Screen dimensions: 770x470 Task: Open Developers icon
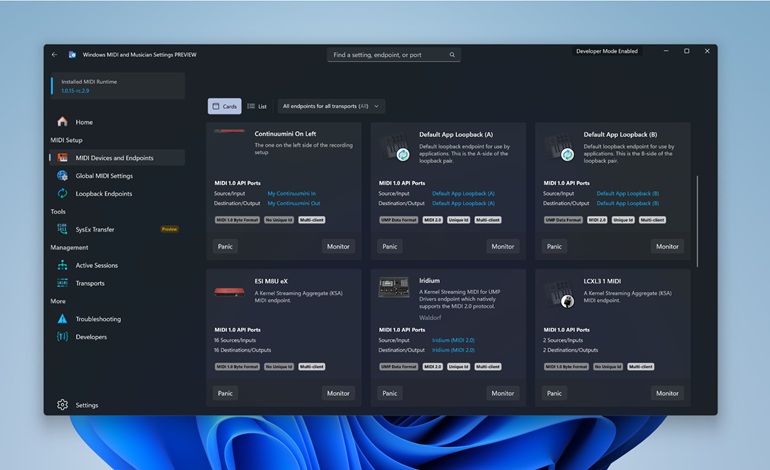[x=62, y=336]
